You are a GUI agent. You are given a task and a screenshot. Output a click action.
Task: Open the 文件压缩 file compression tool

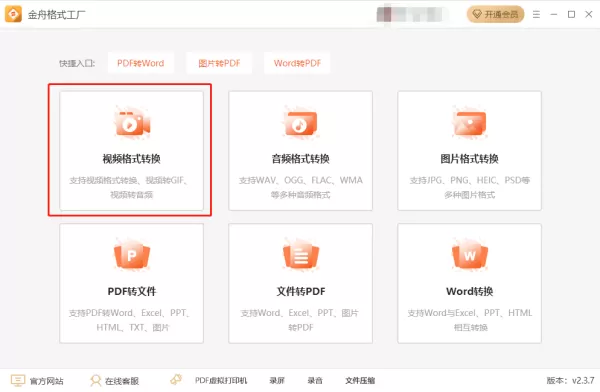360,381
